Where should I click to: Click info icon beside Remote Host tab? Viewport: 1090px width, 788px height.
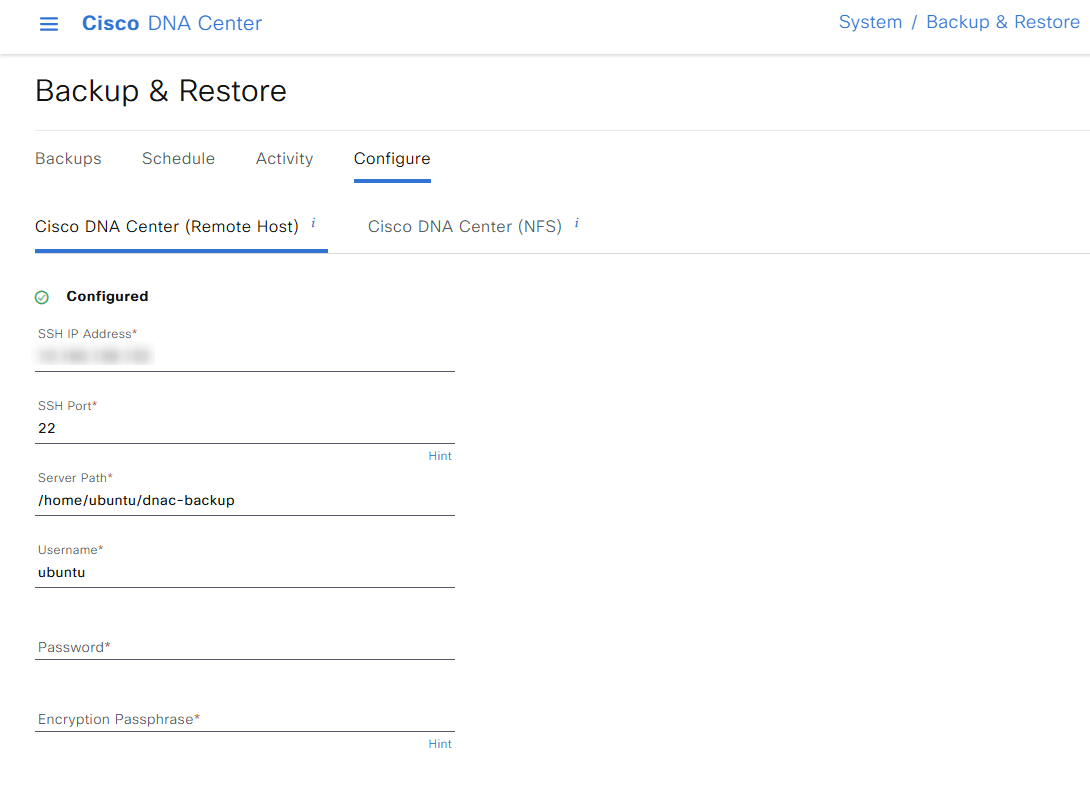[x=314, y=223]
